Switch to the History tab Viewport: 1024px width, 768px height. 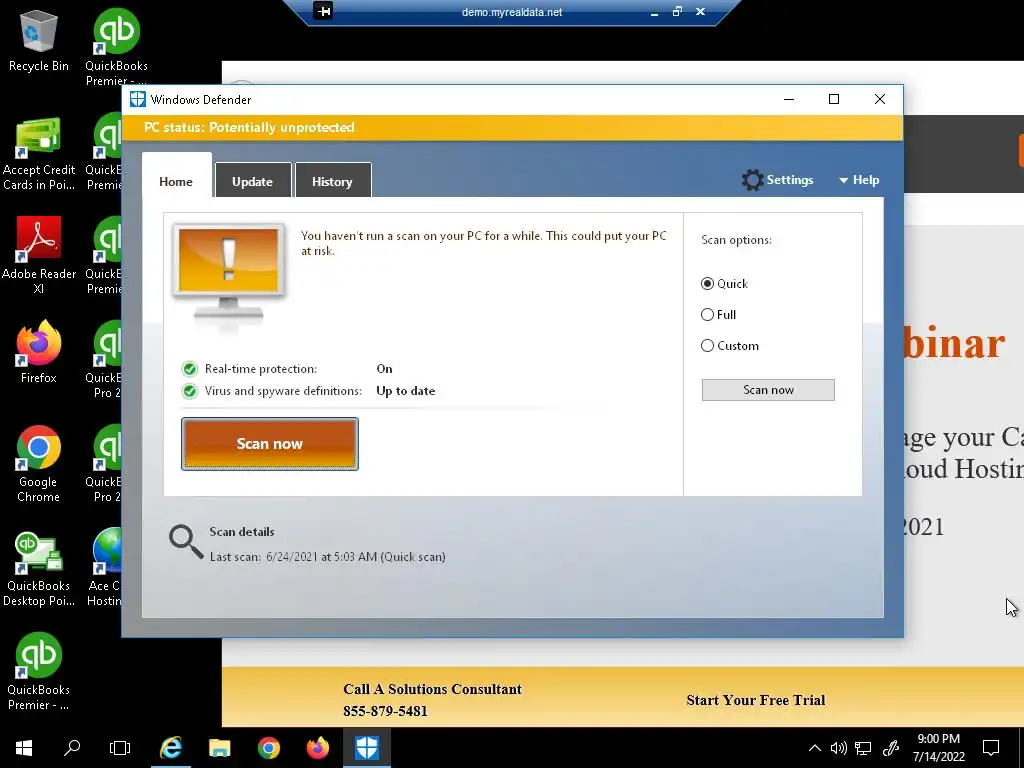tap(332, 182)
